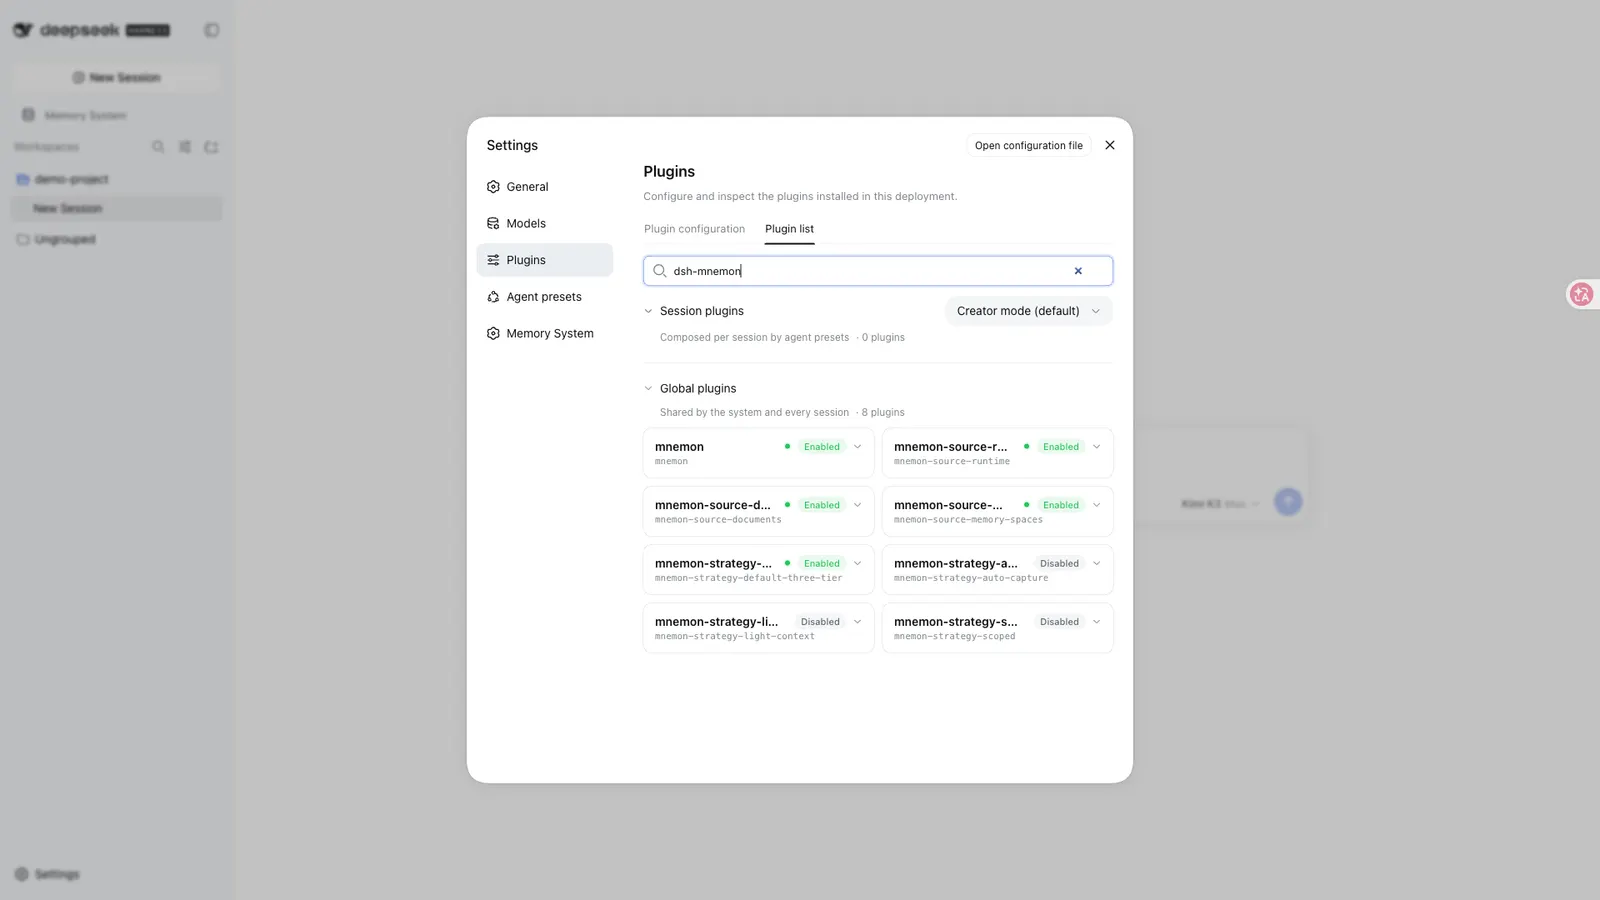Click new workspace folder icon in background
The width and height of the screenshot is (1600, 900).
[x=211, y=147]
